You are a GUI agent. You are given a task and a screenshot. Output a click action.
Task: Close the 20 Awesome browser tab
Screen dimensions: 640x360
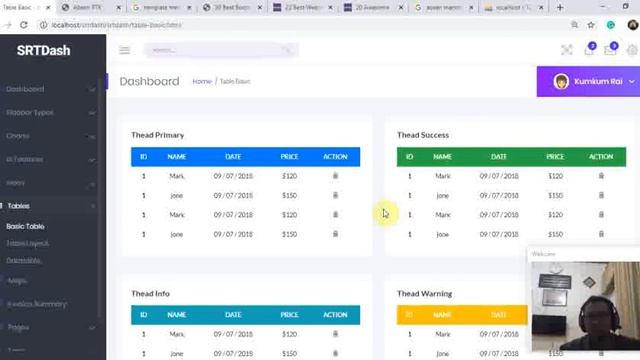(401, 7)
